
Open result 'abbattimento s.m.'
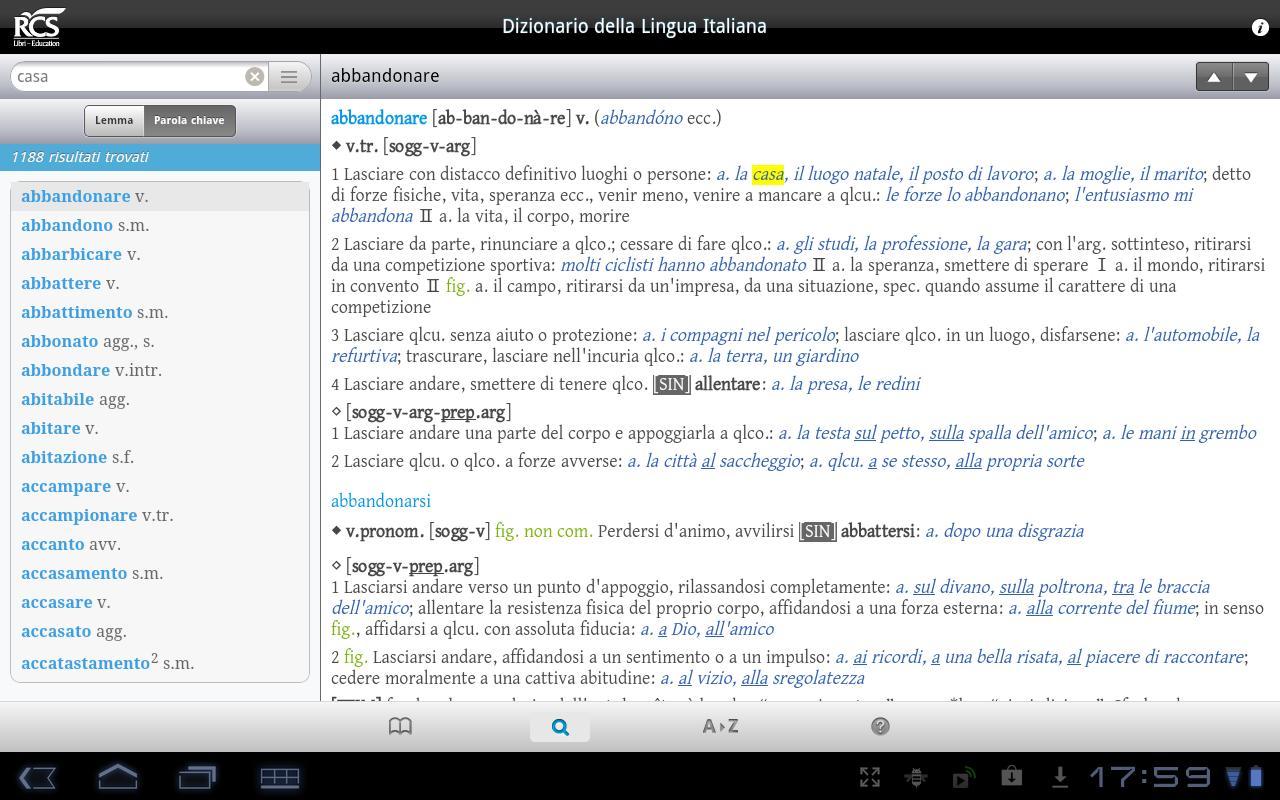[160, 312]
